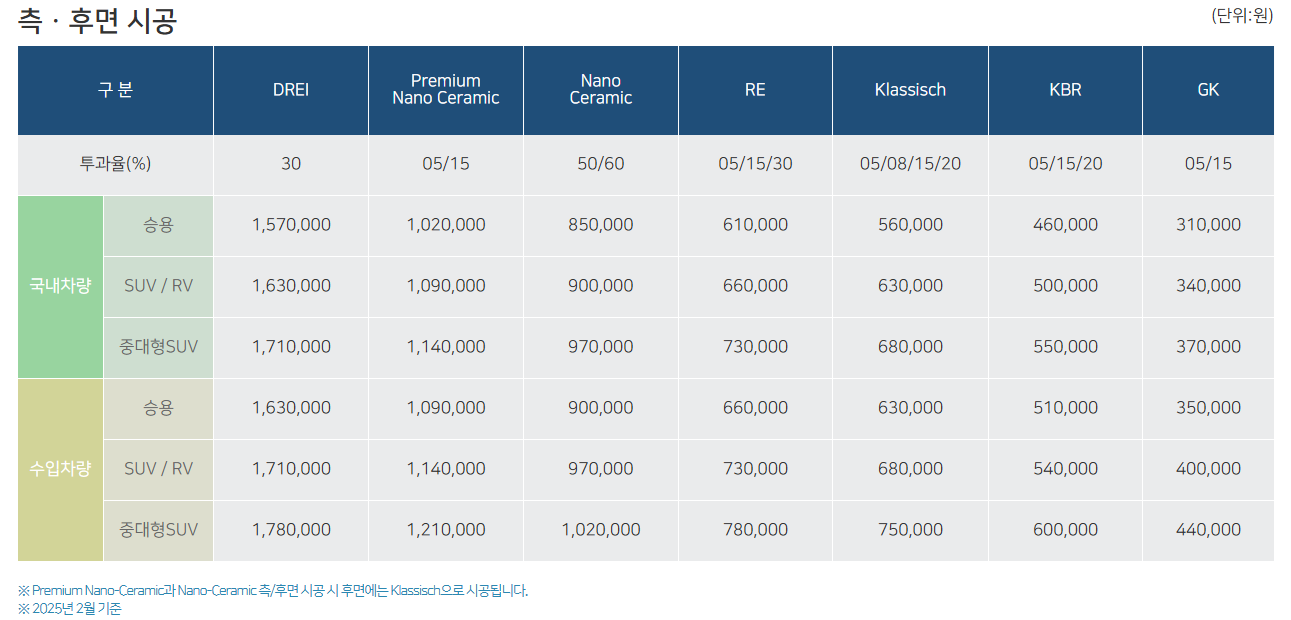Click the KBR price '600,000'
Viewport: 1291px width, 620px height.
click(1065, 530)
